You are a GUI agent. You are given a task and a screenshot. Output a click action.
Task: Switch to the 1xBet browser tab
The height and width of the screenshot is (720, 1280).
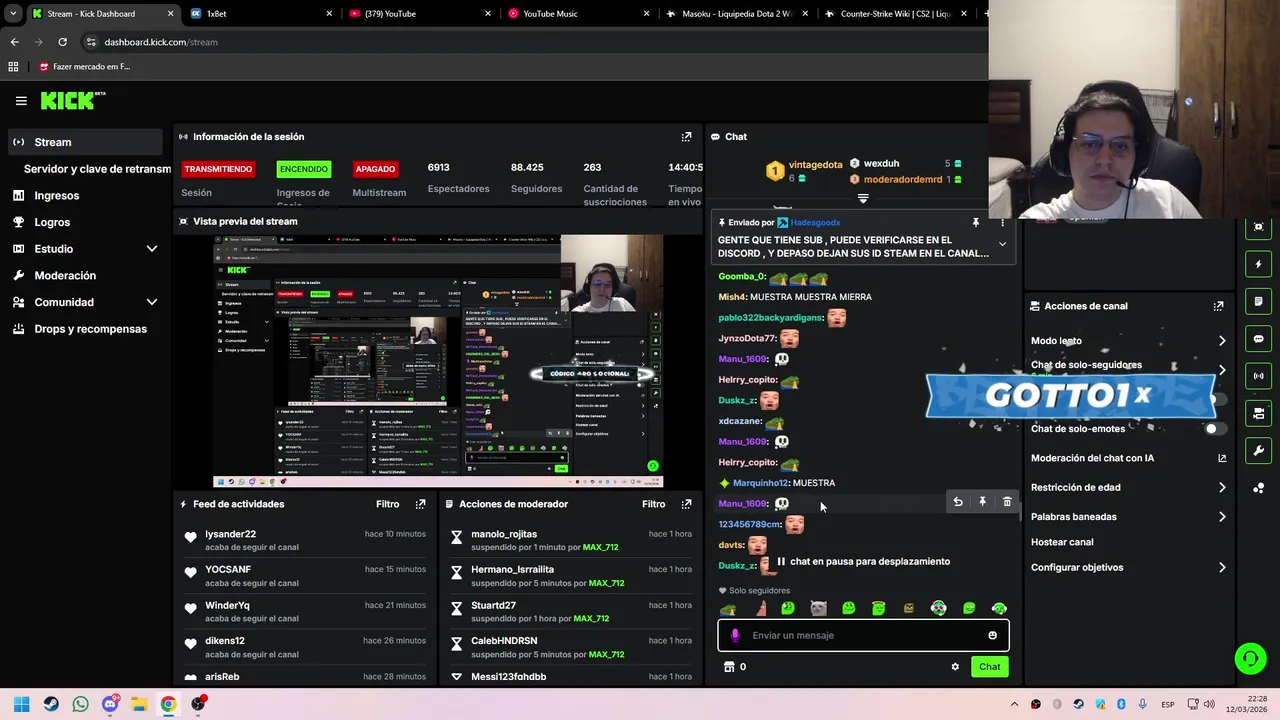pyautogui.click(x=260, y=14)
